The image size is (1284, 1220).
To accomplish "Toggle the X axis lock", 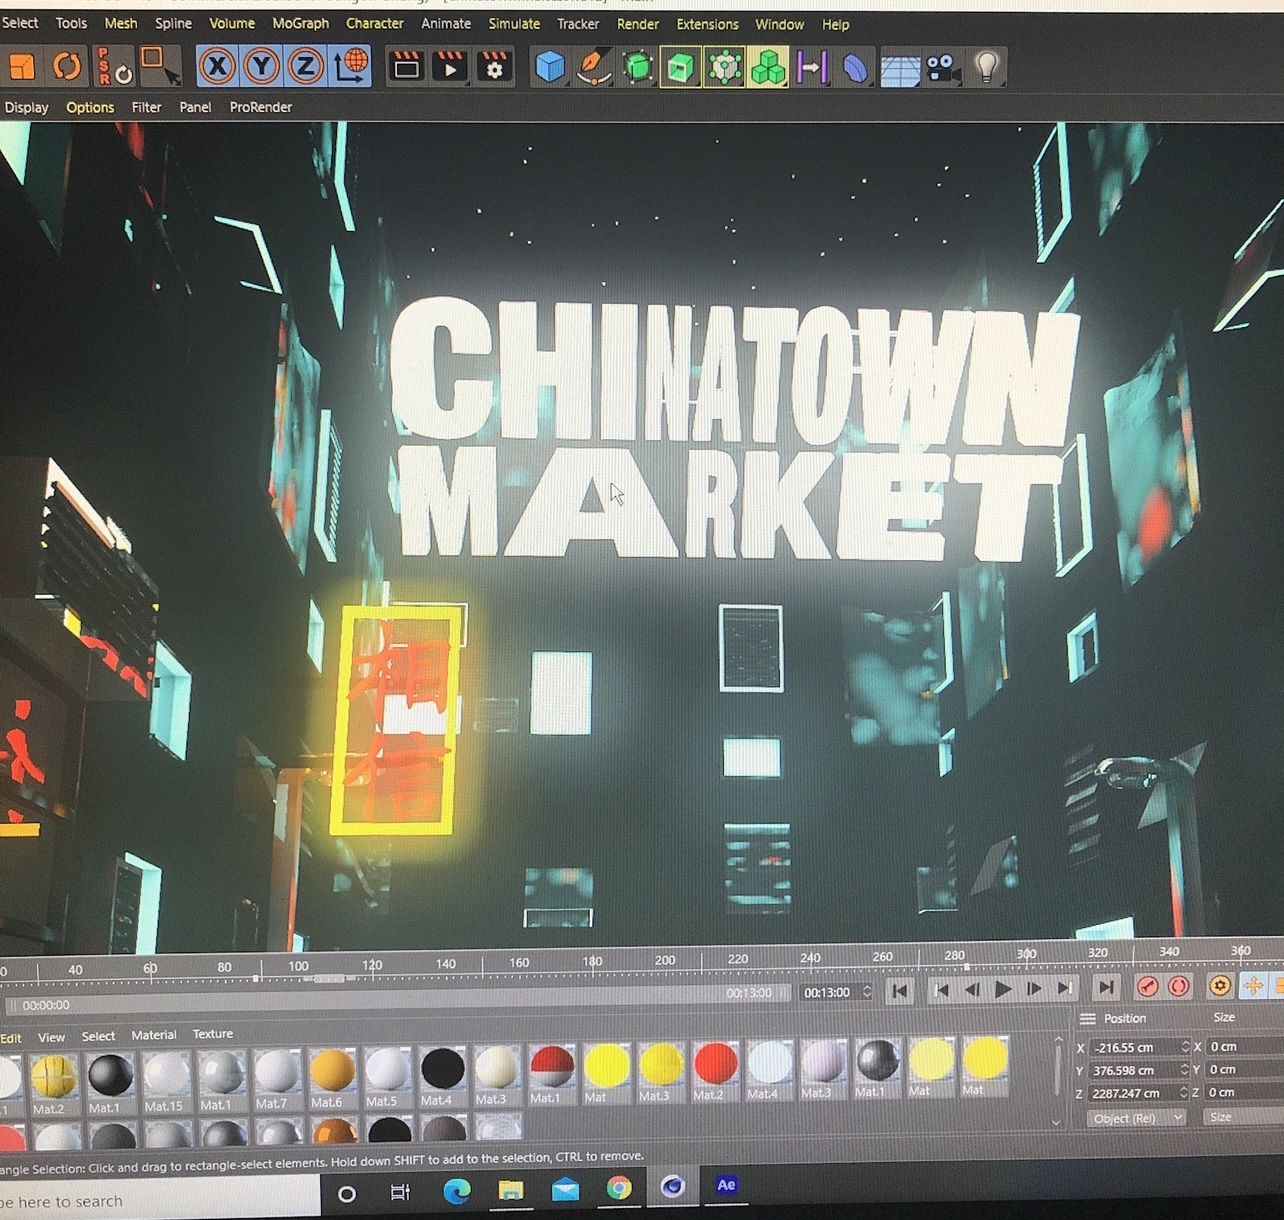I will coord(217,67).
